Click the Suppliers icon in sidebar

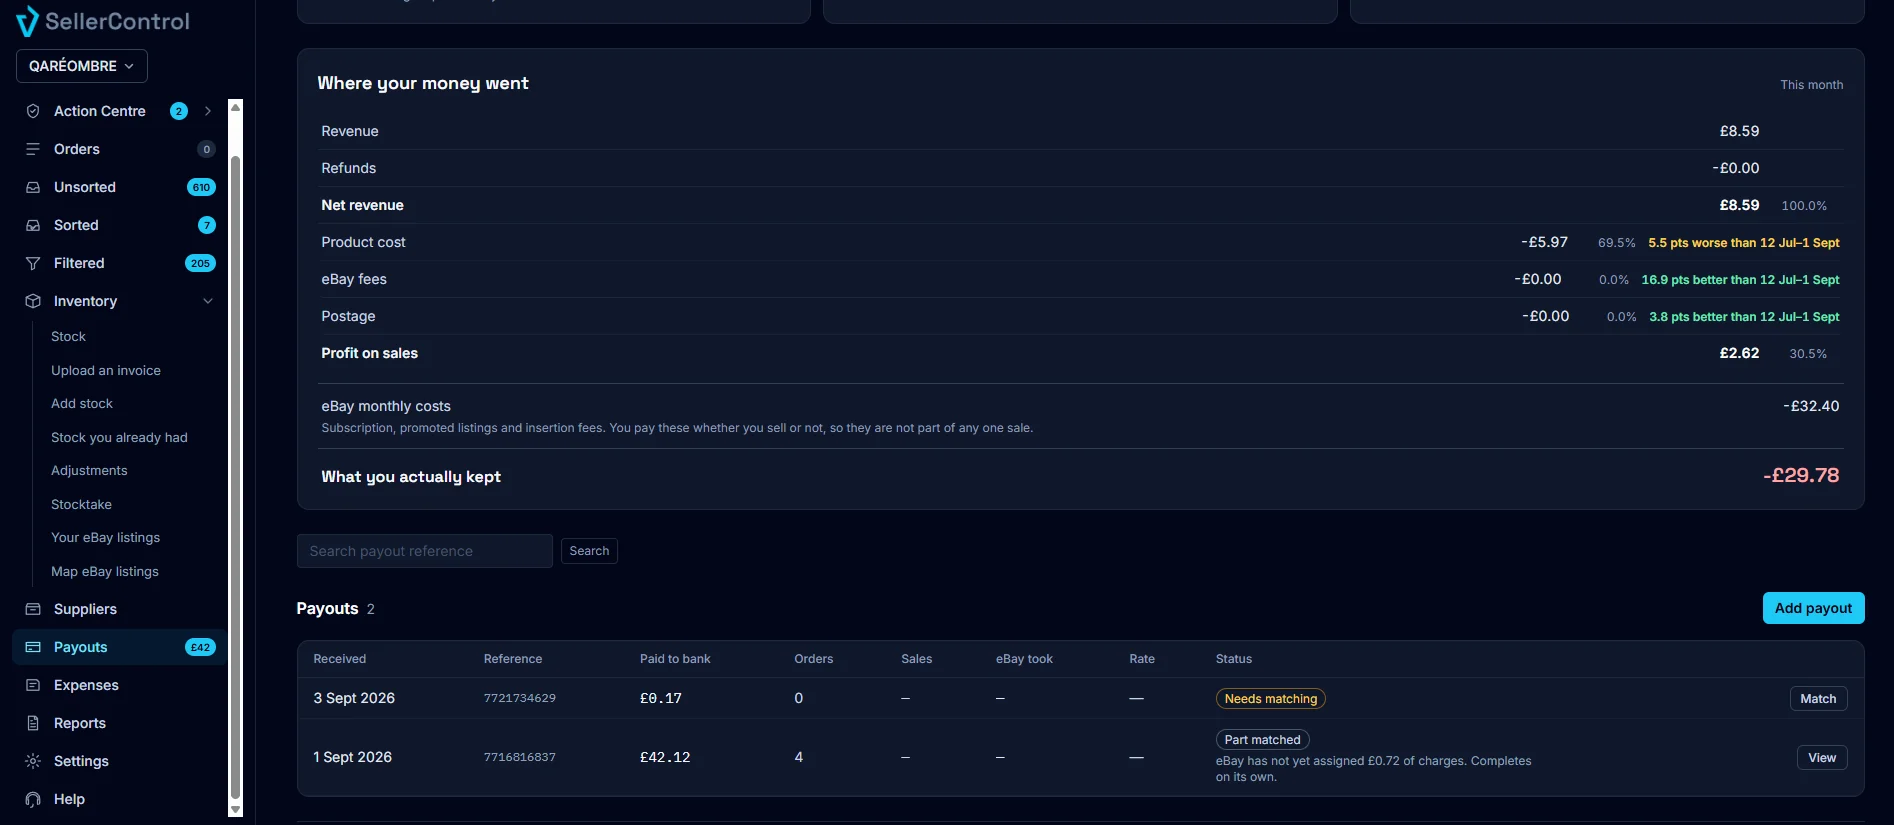click(33, 609)
